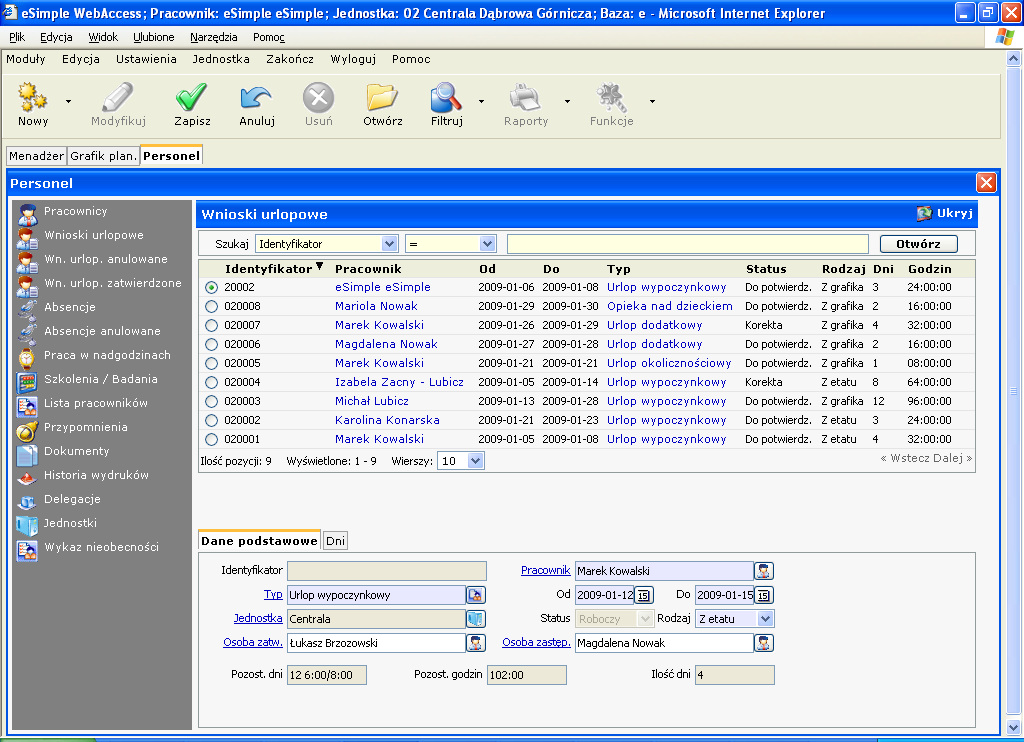
Task: Open the Otwórz folder icon
Action: (x=383, y=97)
